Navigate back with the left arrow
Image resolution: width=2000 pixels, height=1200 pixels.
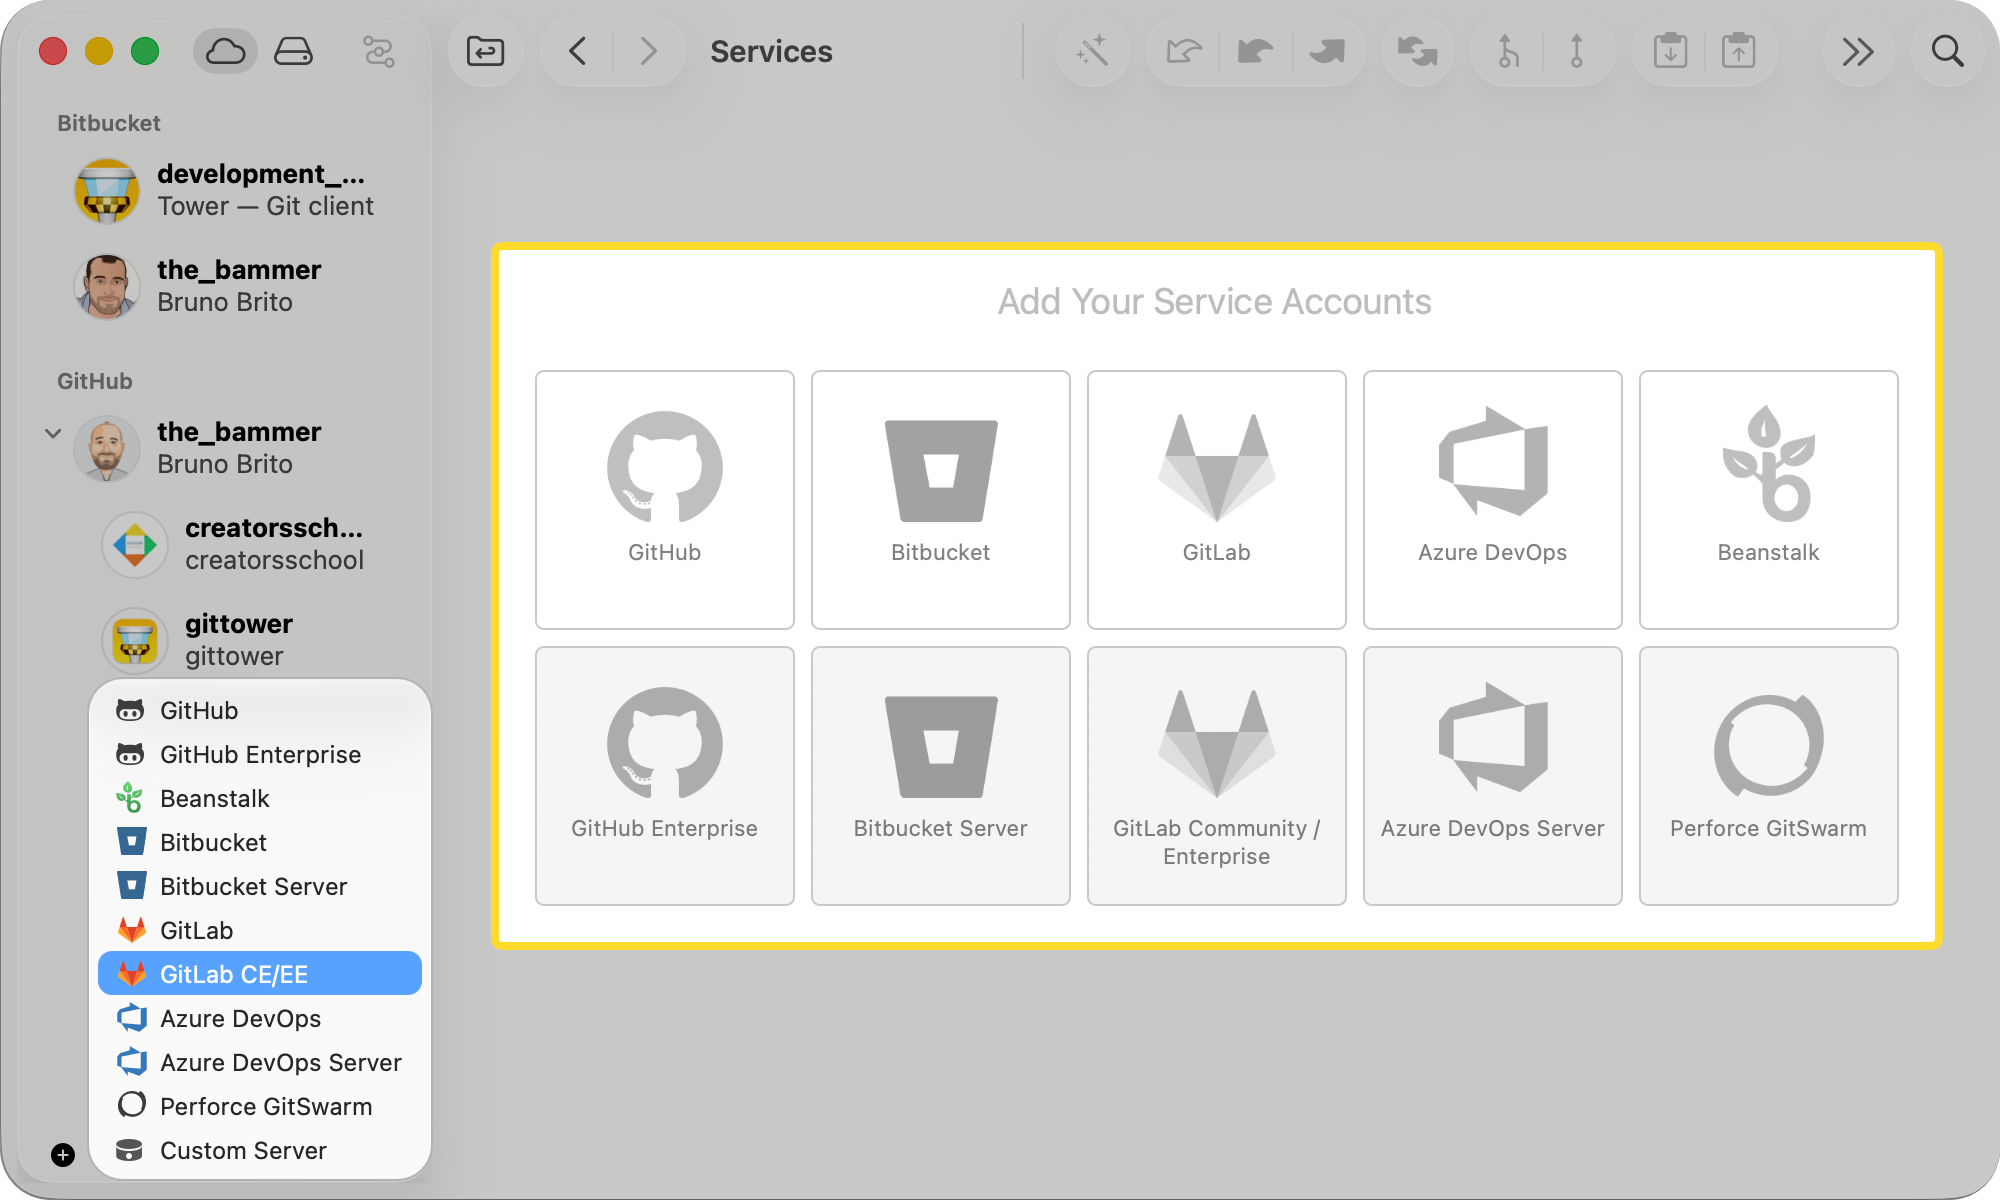pyautogui.click(x=577, y=51)
